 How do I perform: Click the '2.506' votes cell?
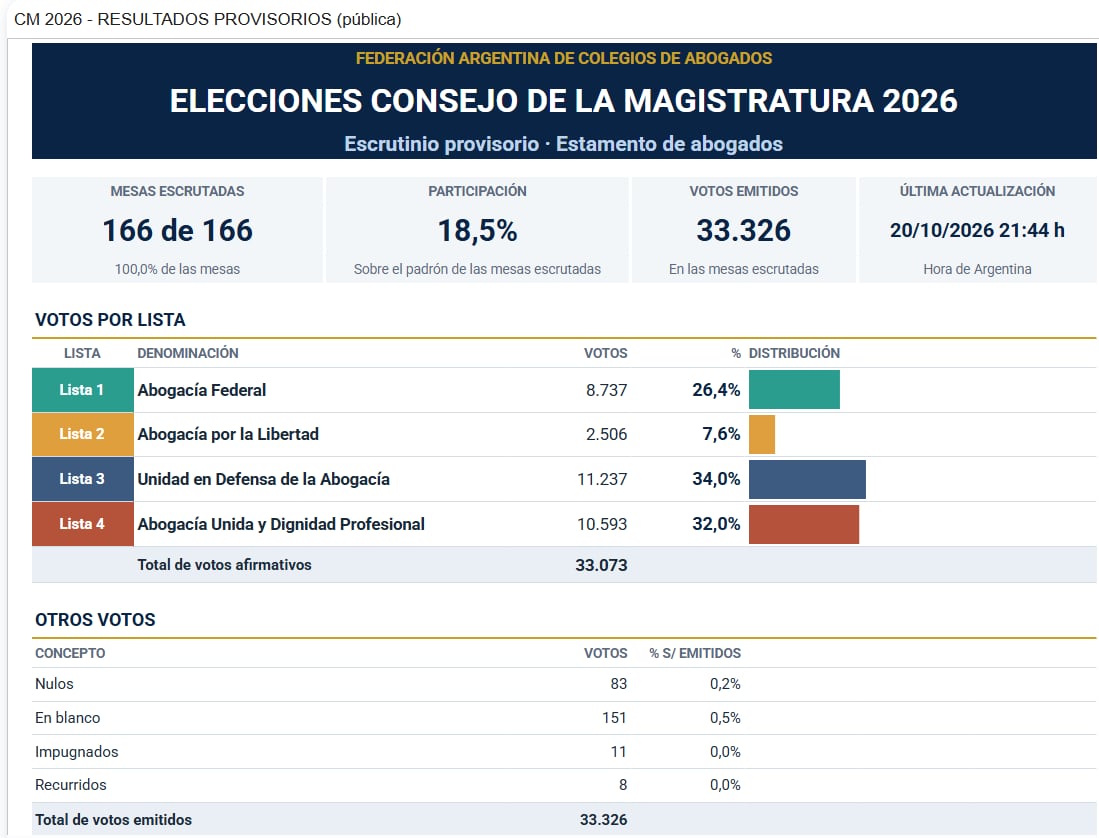click(606, 434)
